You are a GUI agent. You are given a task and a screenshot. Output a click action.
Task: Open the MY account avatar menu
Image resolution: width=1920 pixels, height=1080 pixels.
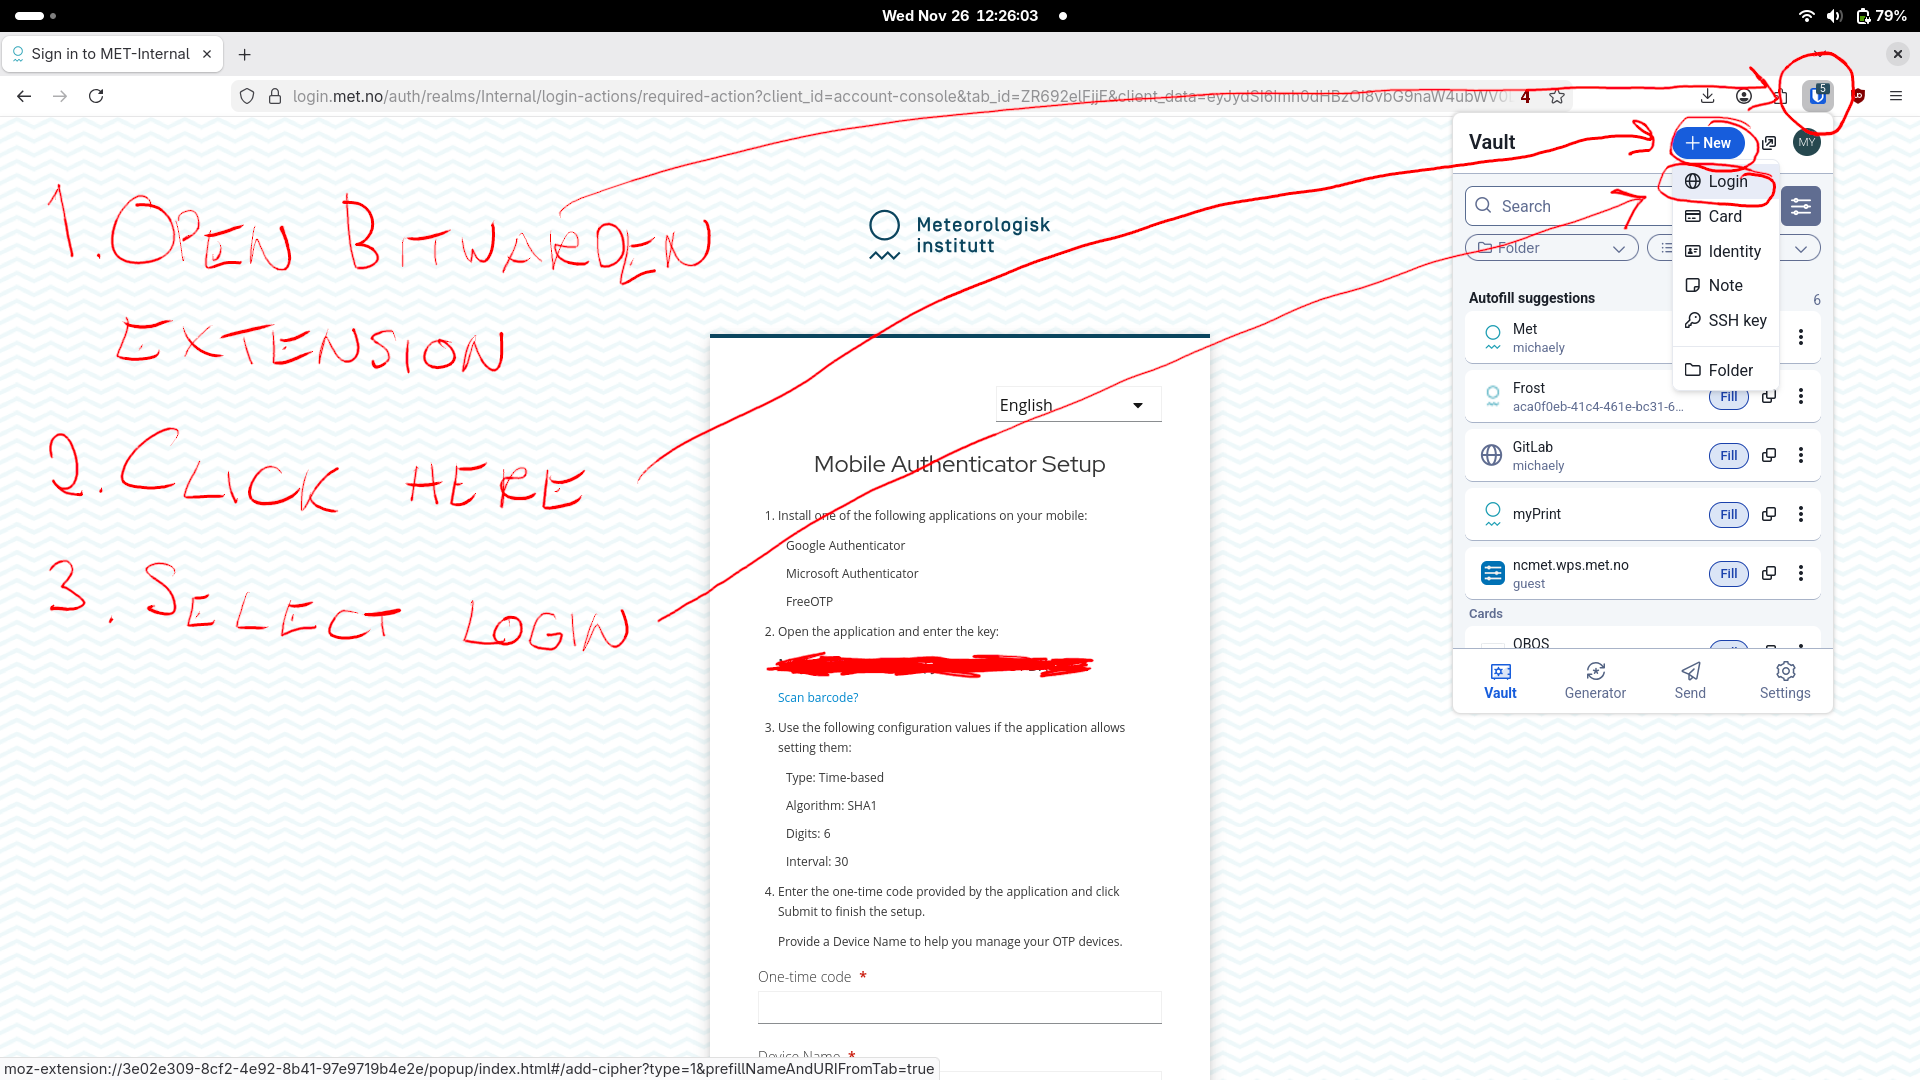1806,143
